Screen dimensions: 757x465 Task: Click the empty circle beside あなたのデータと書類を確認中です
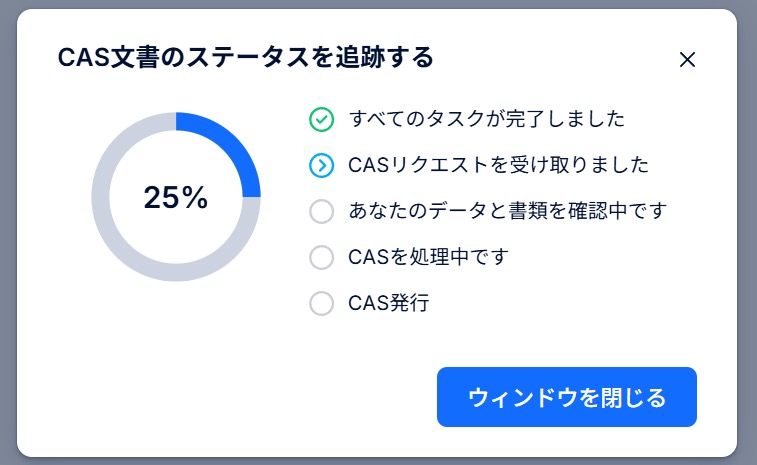click(321, 211)
